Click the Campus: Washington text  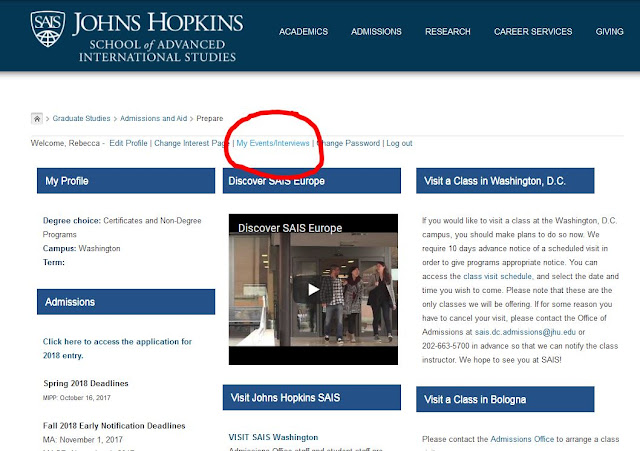(81, 249)
